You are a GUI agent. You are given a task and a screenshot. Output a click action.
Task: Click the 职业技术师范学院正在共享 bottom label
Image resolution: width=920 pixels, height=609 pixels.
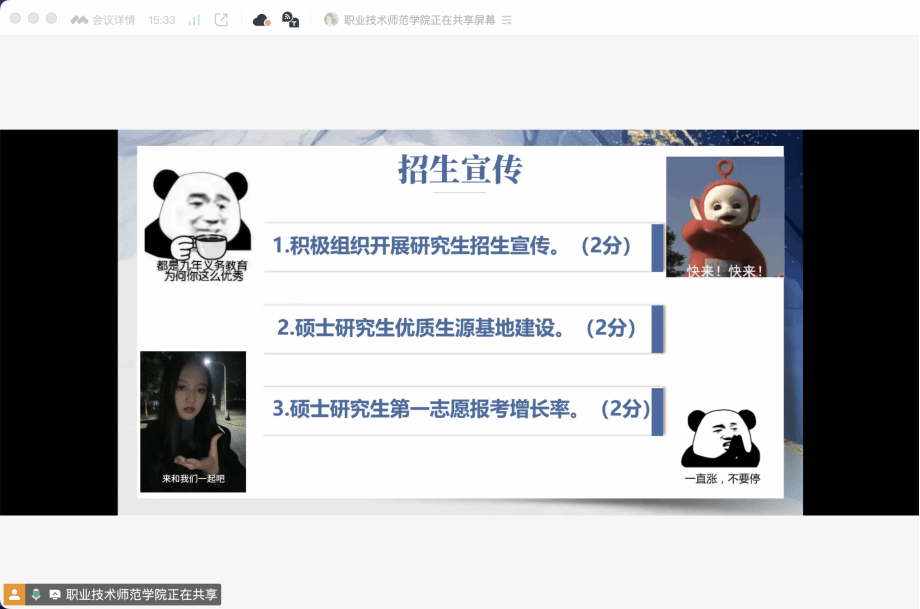pos(141,594)
